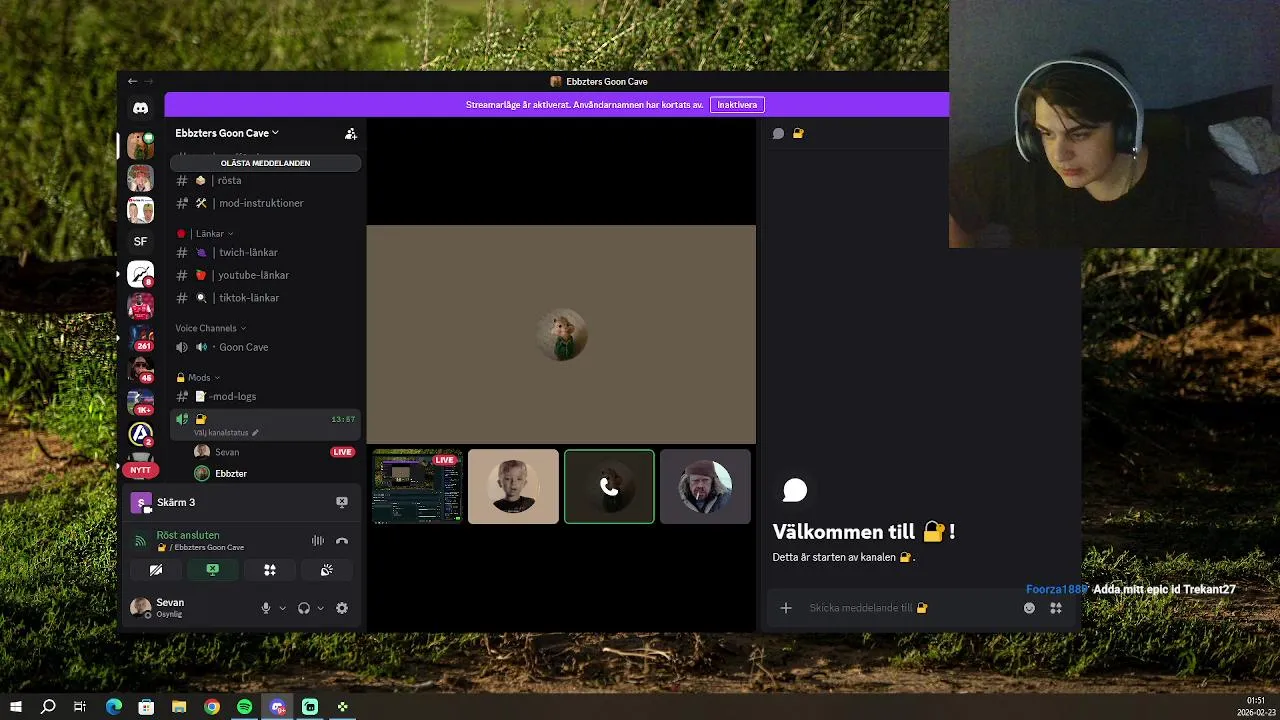Viewport: 1280px width, 720px height.
Task: Click lock channel icon in chat header
Action: pyautogui.click(x=798, y=133)
